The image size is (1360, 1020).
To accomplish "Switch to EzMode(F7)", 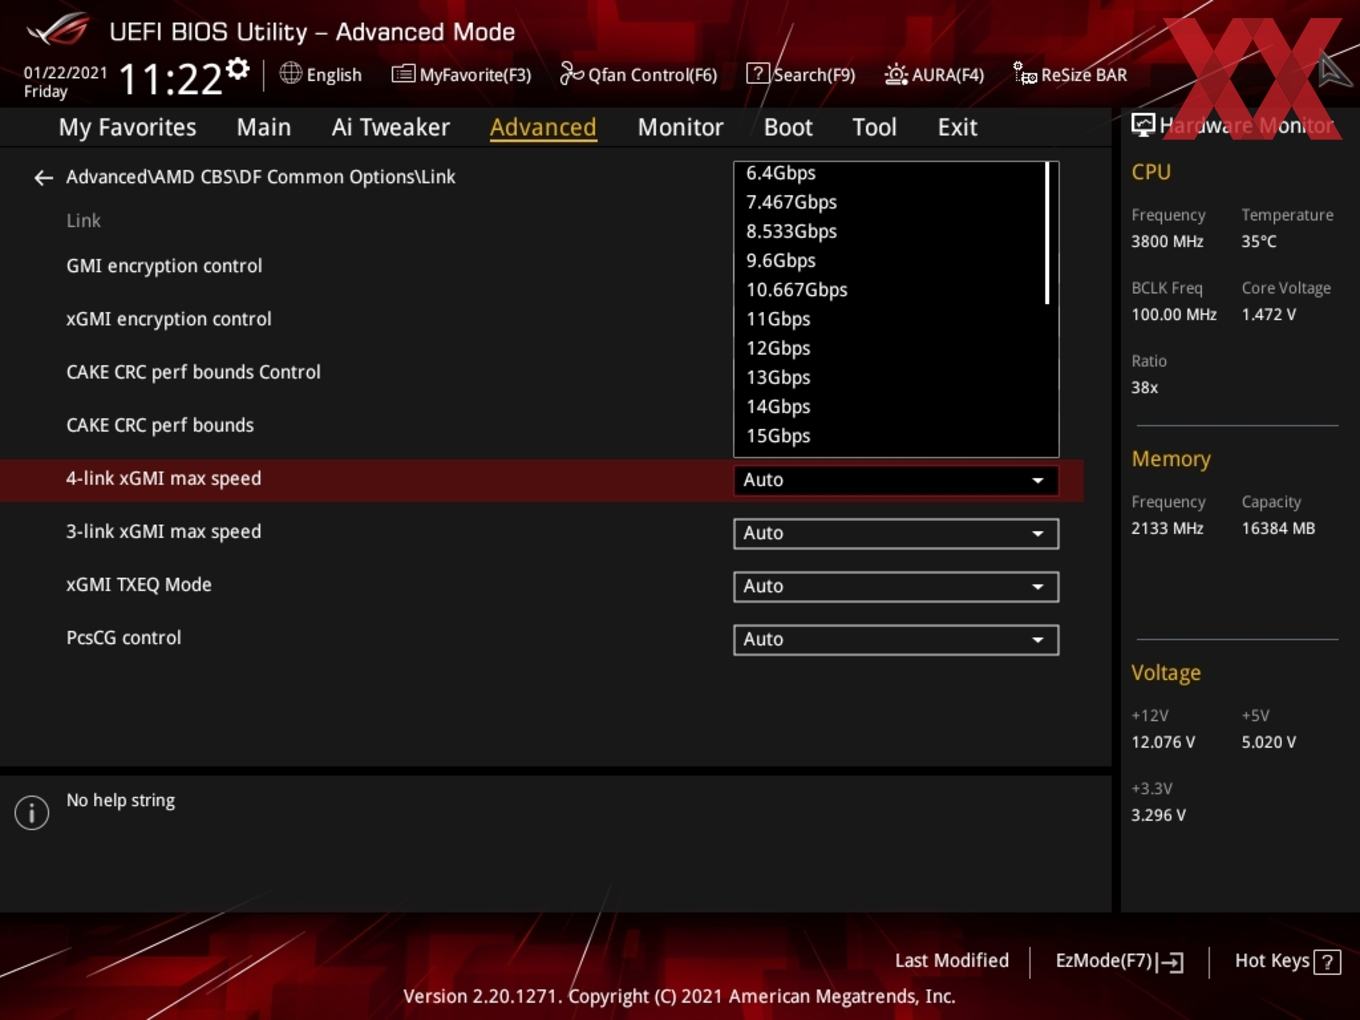I will pos(1120,961).
